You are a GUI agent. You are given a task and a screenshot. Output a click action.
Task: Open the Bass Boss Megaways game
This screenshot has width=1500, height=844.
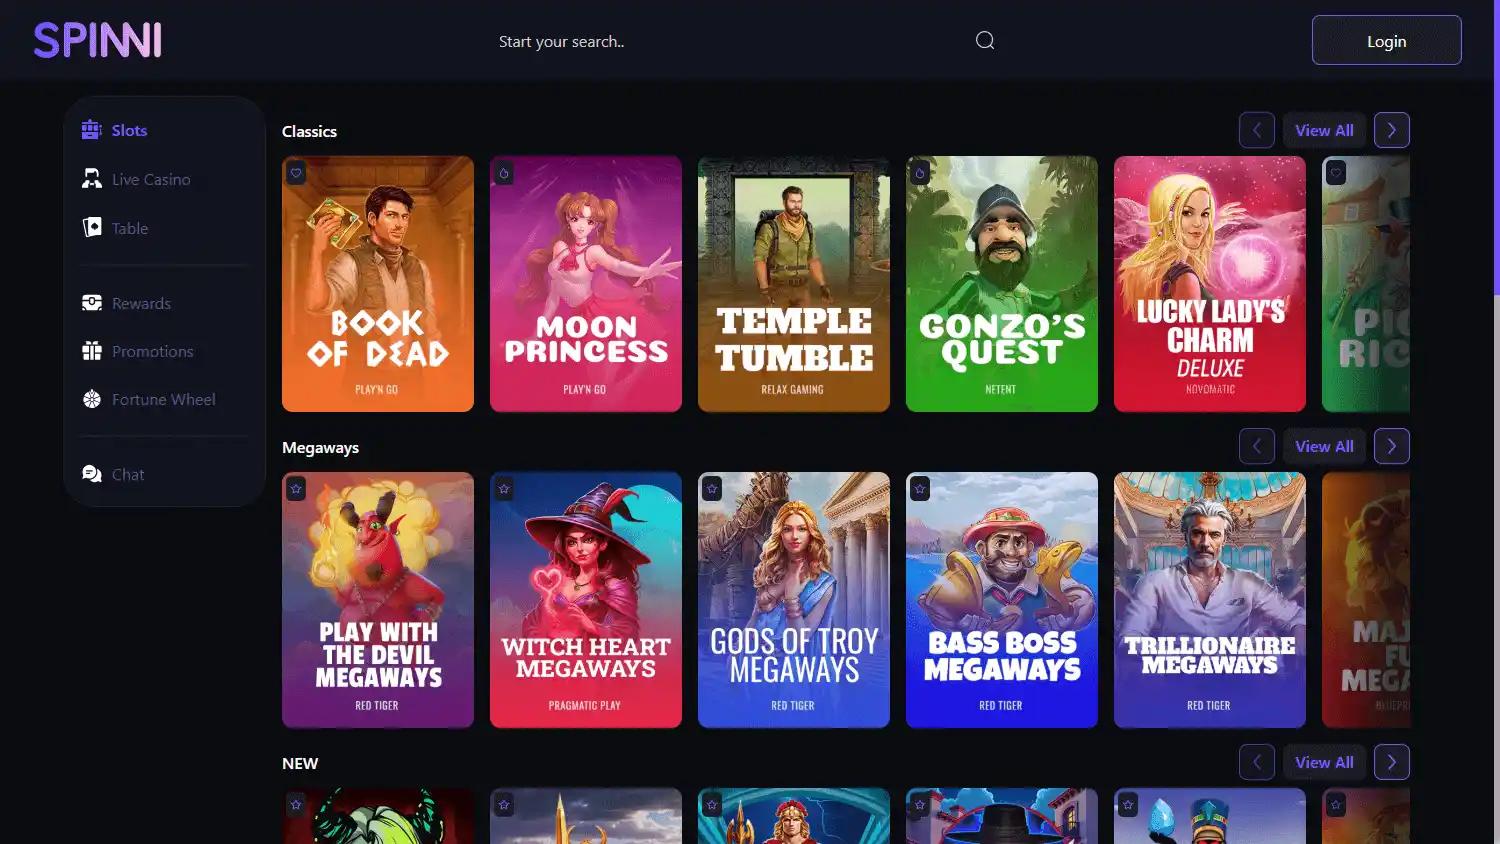coord(1002,600)
